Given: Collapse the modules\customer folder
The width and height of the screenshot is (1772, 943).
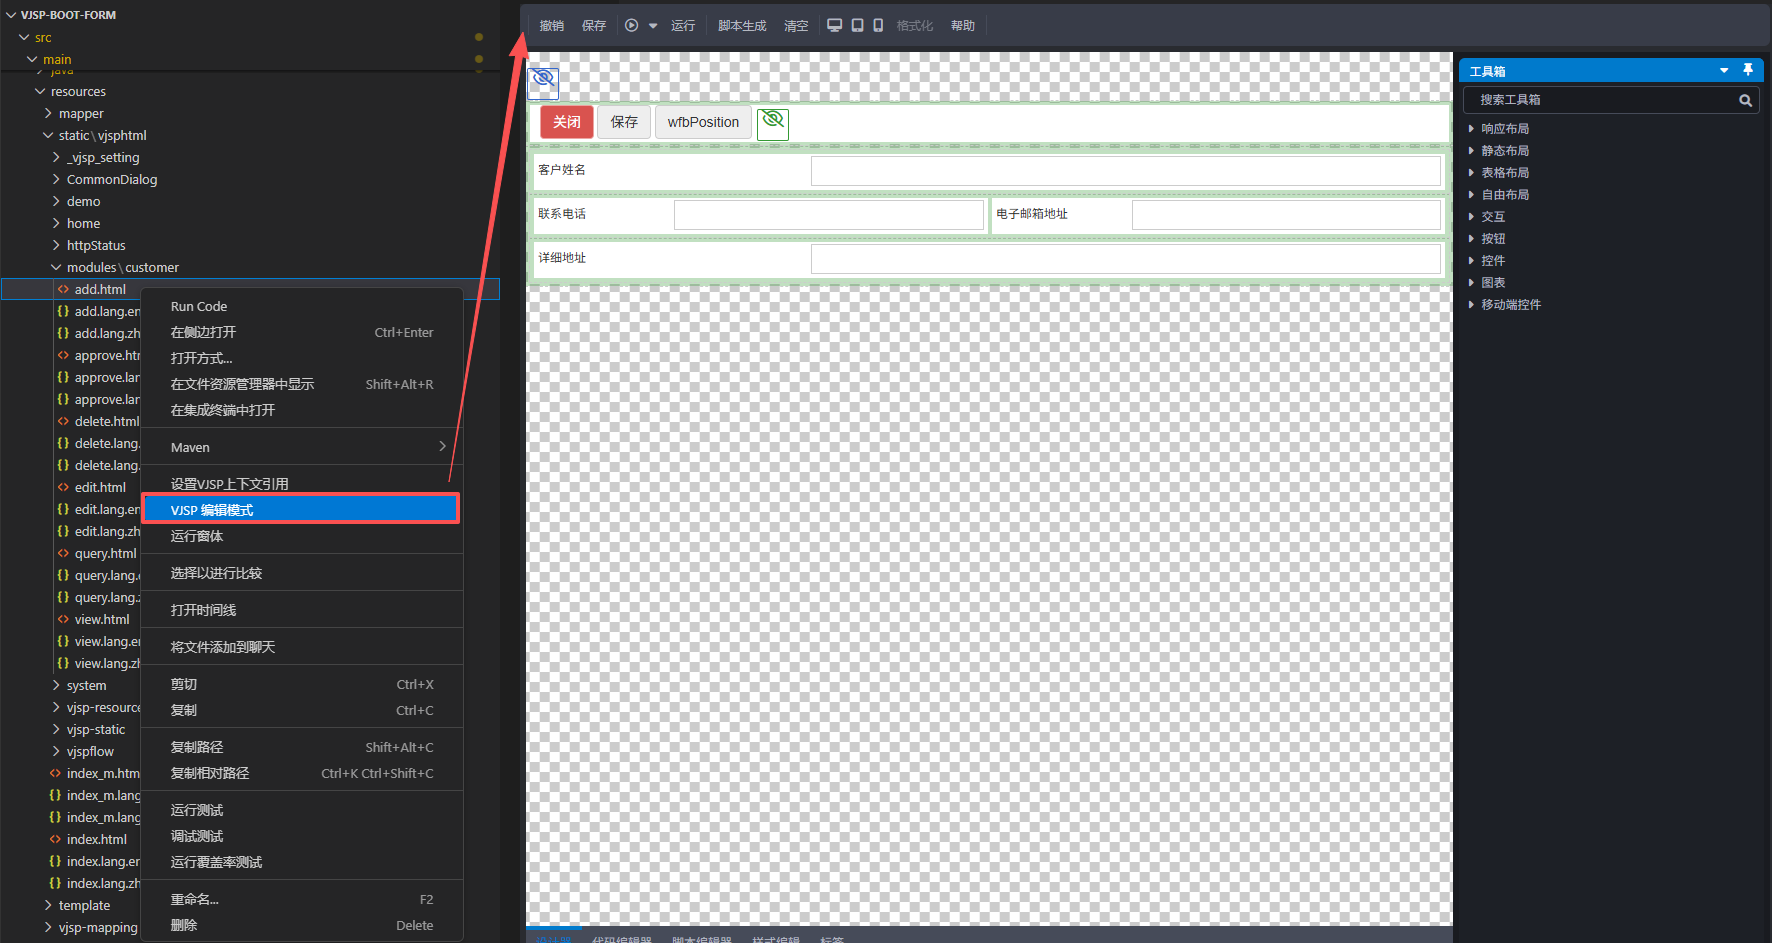Looking at the screenshot, I should 56,267.
